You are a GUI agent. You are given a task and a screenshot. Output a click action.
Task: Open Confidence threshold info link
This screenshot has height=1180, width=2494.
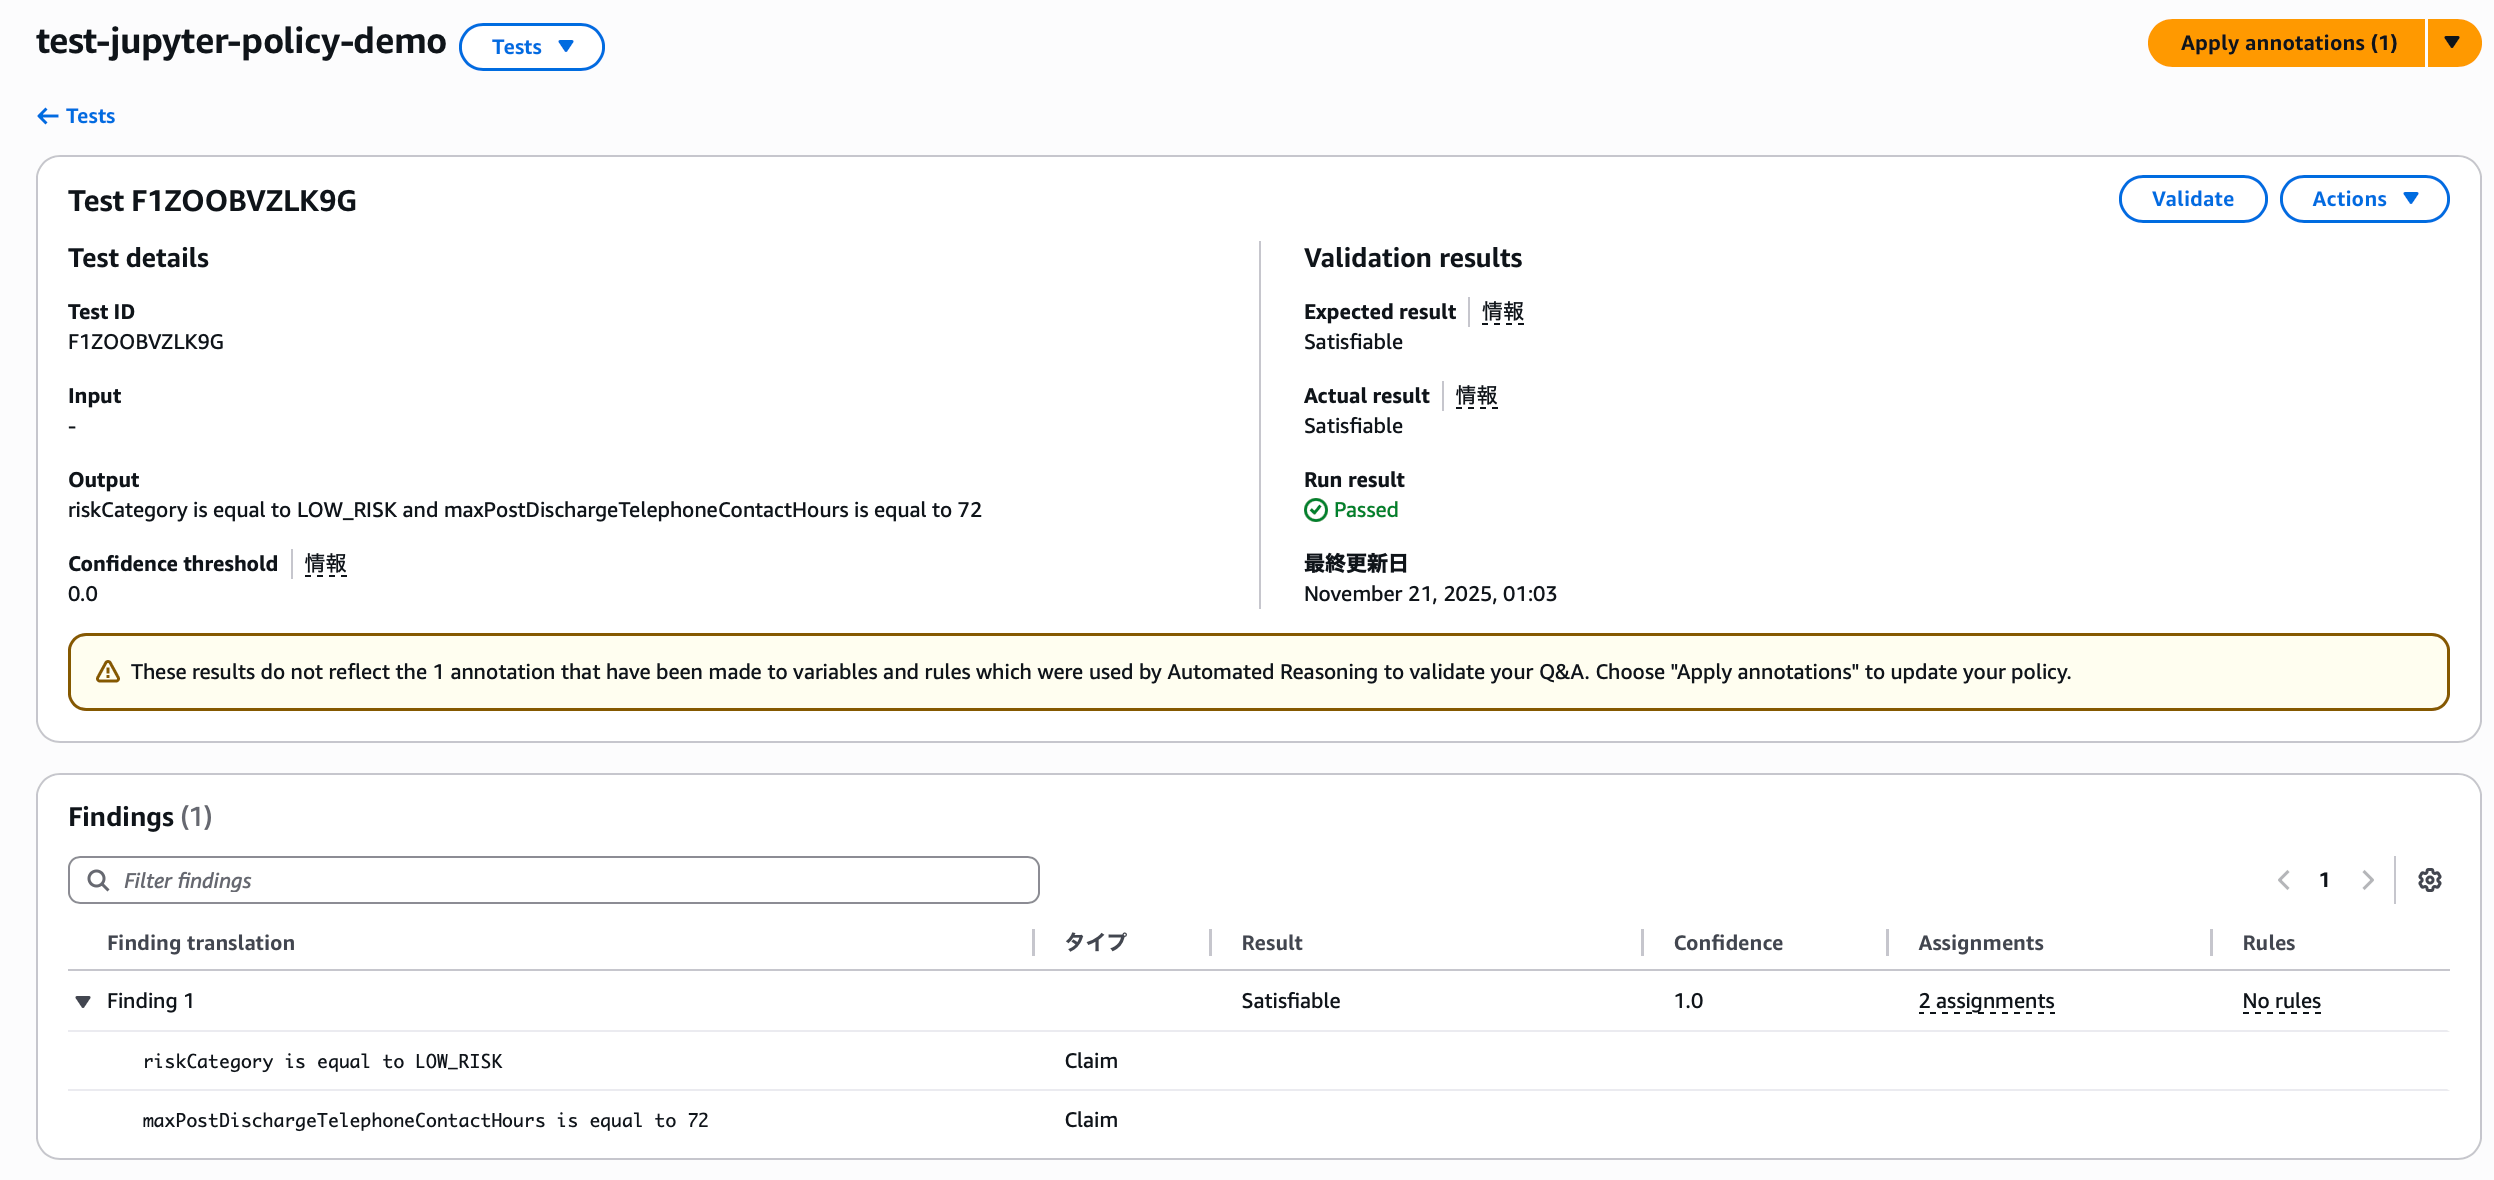325,564
